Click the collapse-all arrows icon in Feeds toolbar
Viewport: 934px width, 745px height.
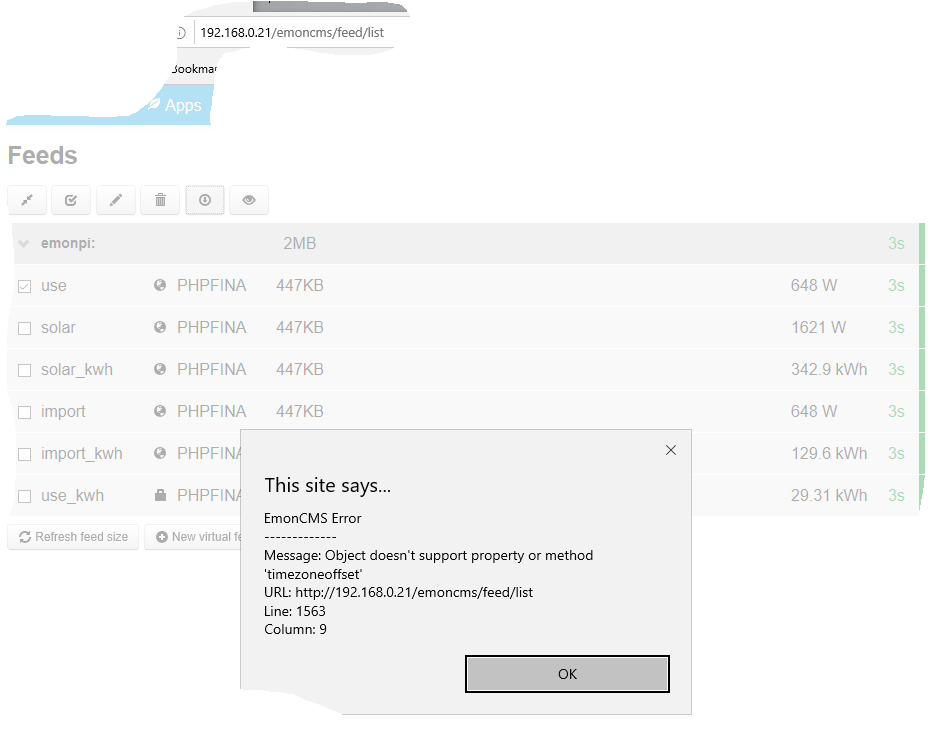pos(27,200)
